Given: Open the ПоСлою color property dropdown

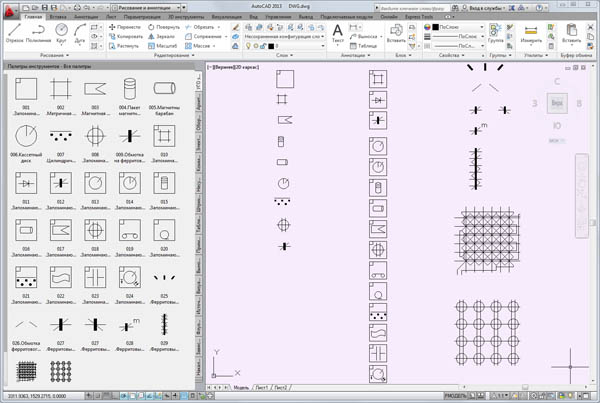Looking at the screenshot, I should click(x=458, y=25).
